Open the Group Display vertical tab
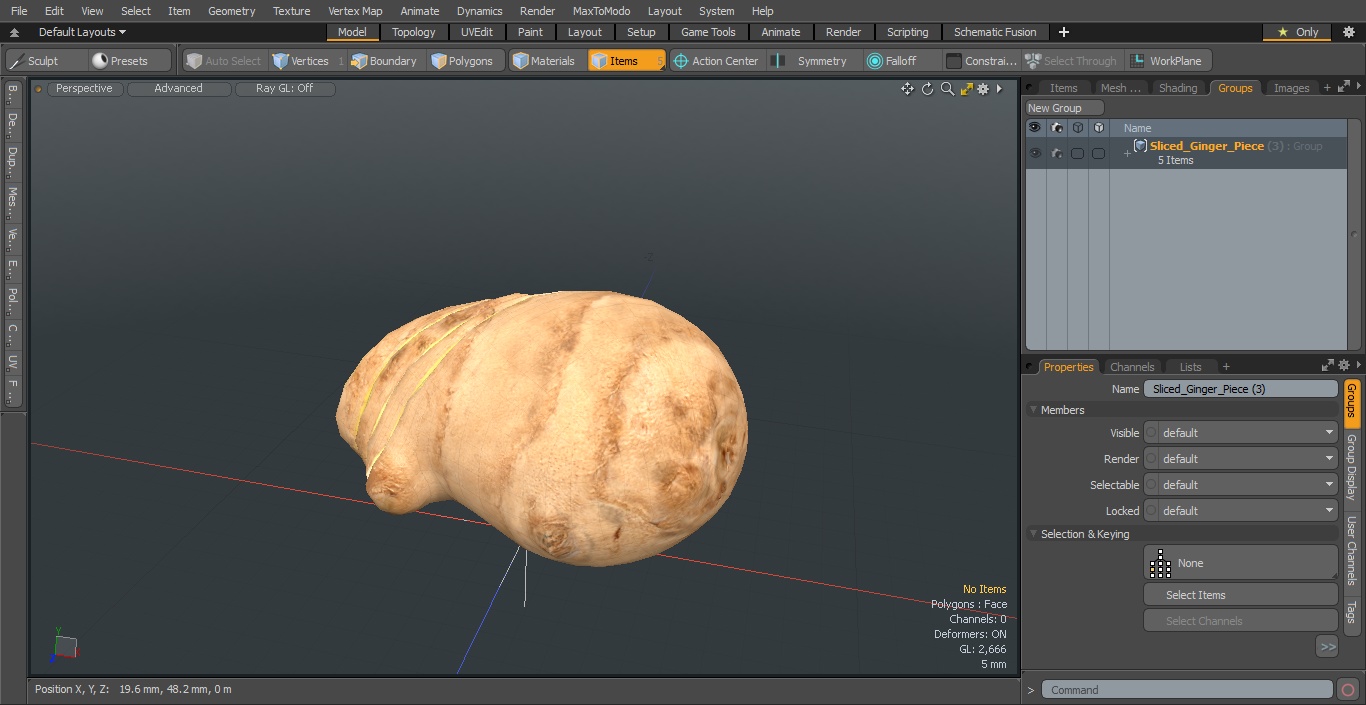 [1351, 467]
